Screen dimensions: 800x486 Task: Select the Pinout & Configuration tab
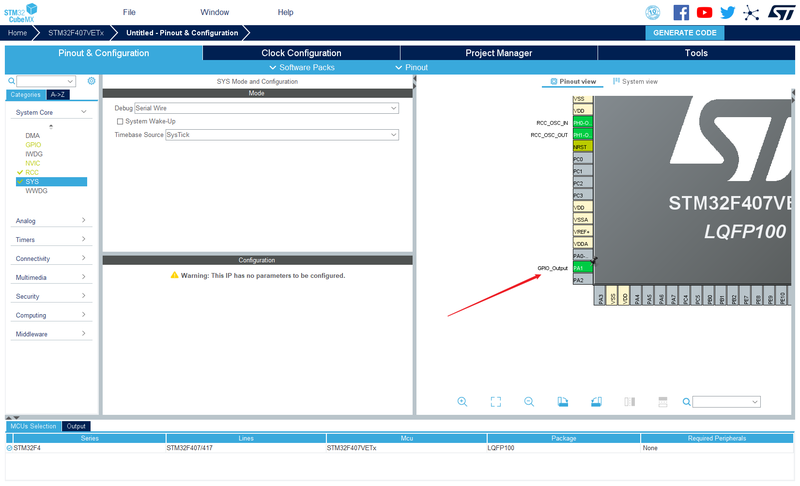point(104,53)
